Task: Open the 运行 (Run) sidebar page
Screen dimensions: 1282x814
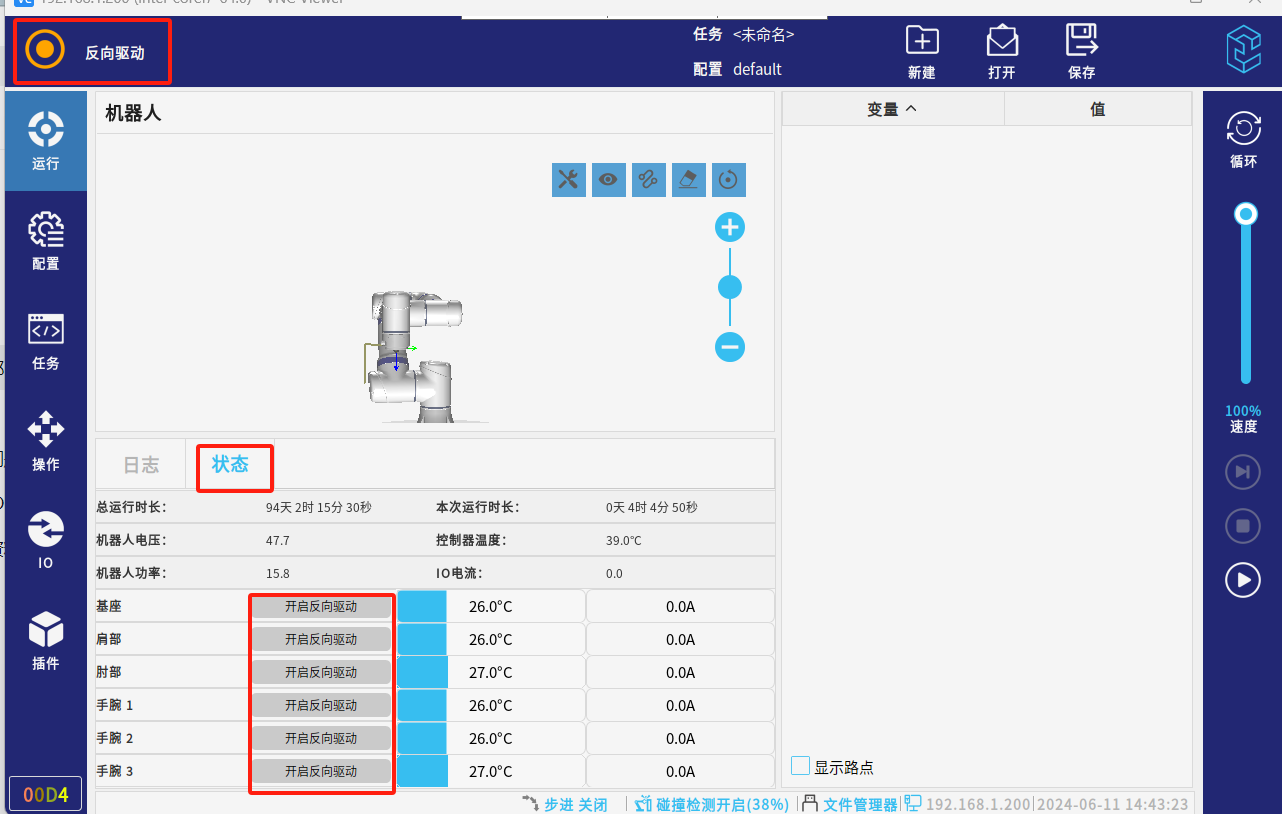Action: (46, 141)
